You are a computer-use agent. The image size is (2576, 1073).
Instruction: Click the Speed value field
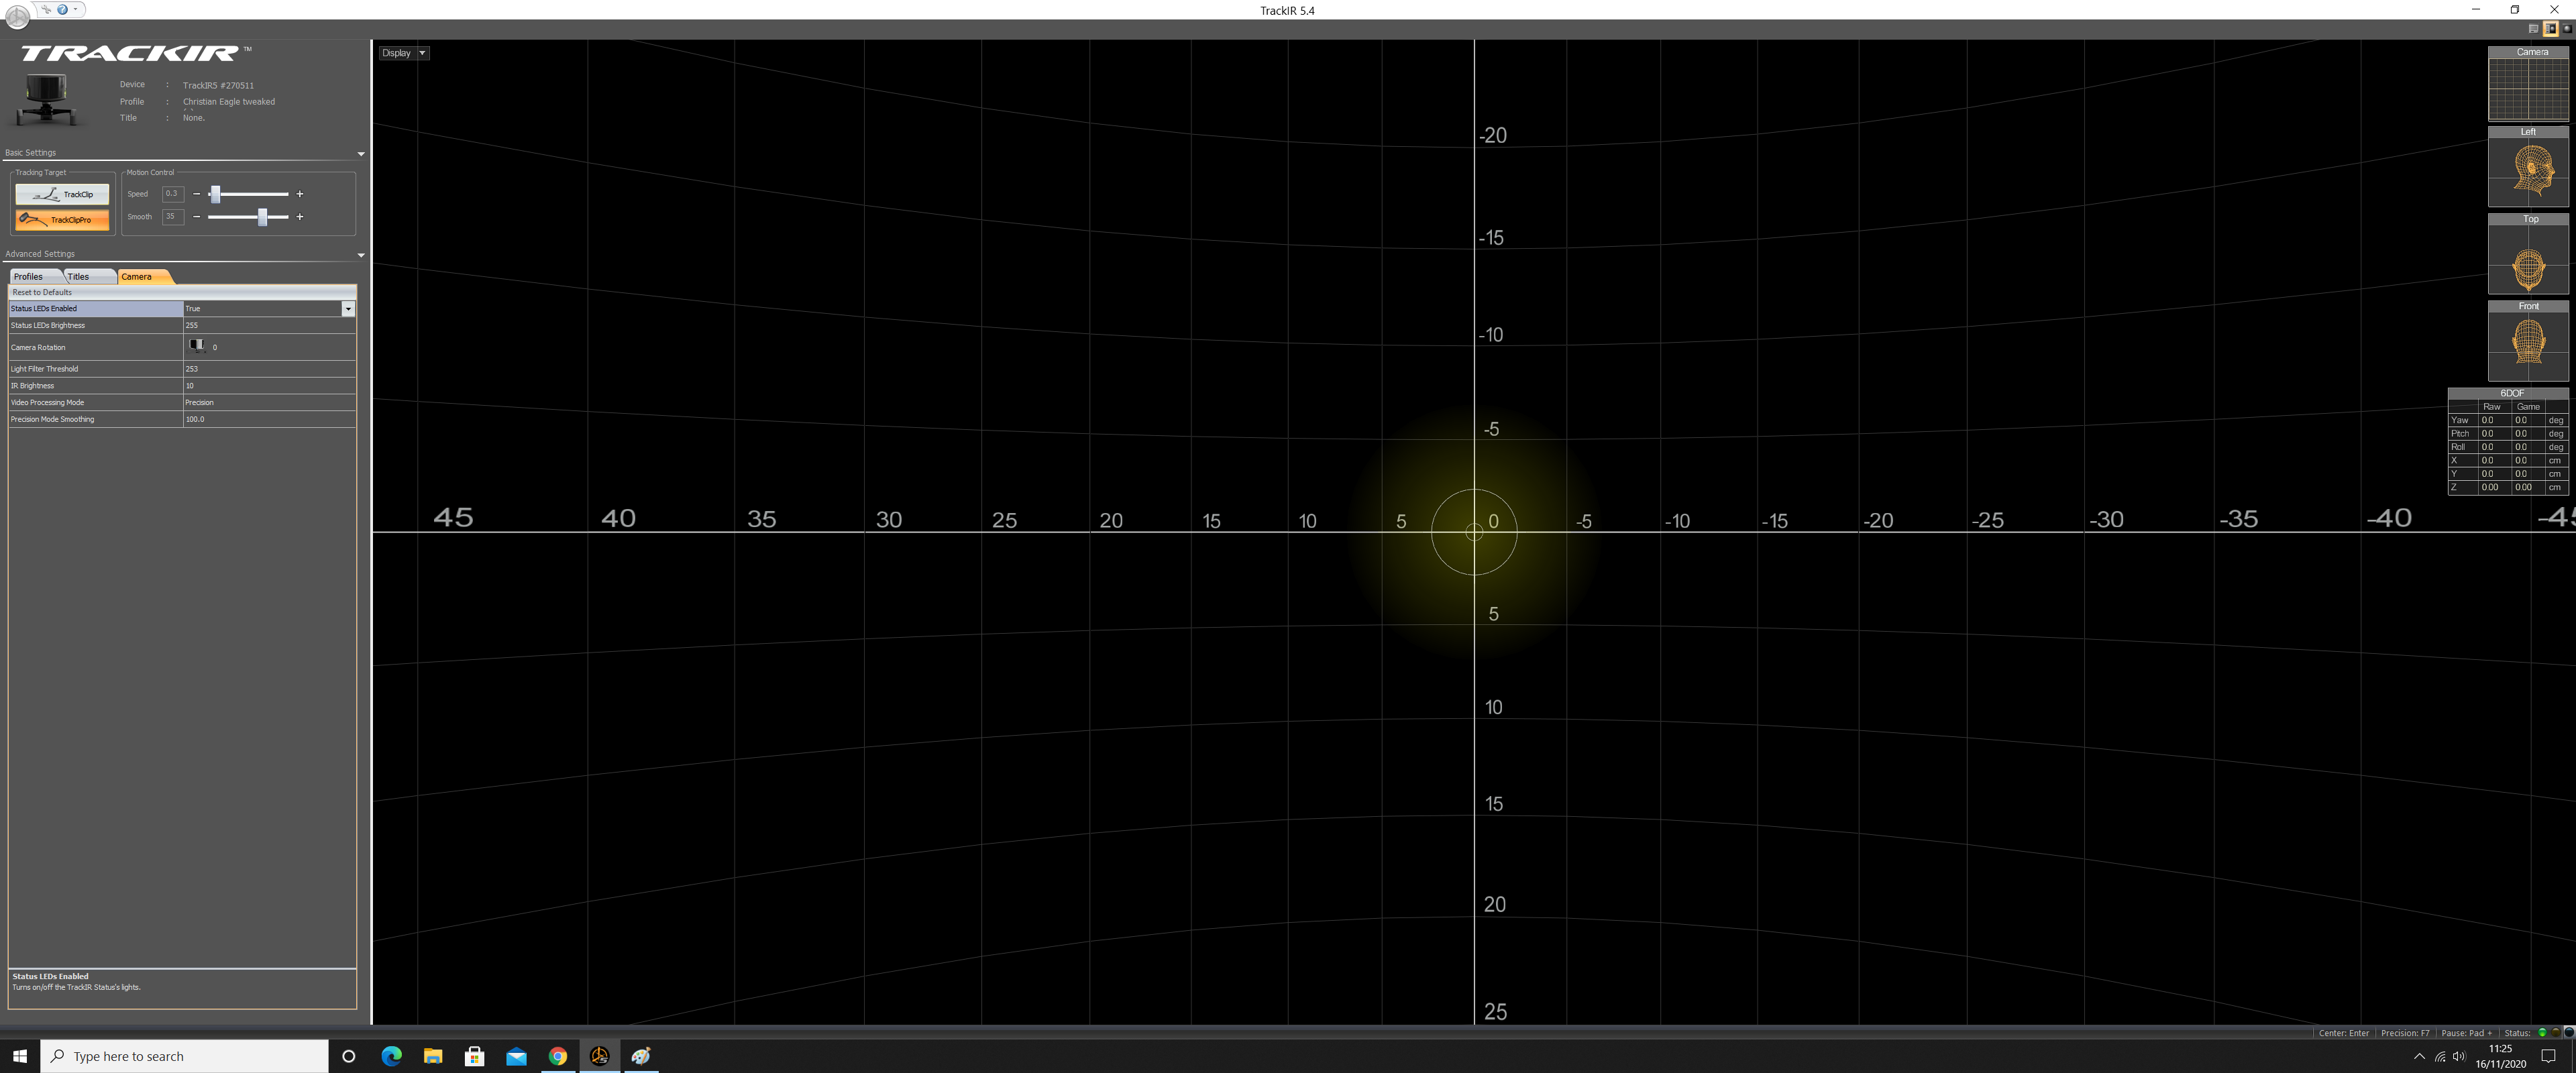click(x=173, y=194)
